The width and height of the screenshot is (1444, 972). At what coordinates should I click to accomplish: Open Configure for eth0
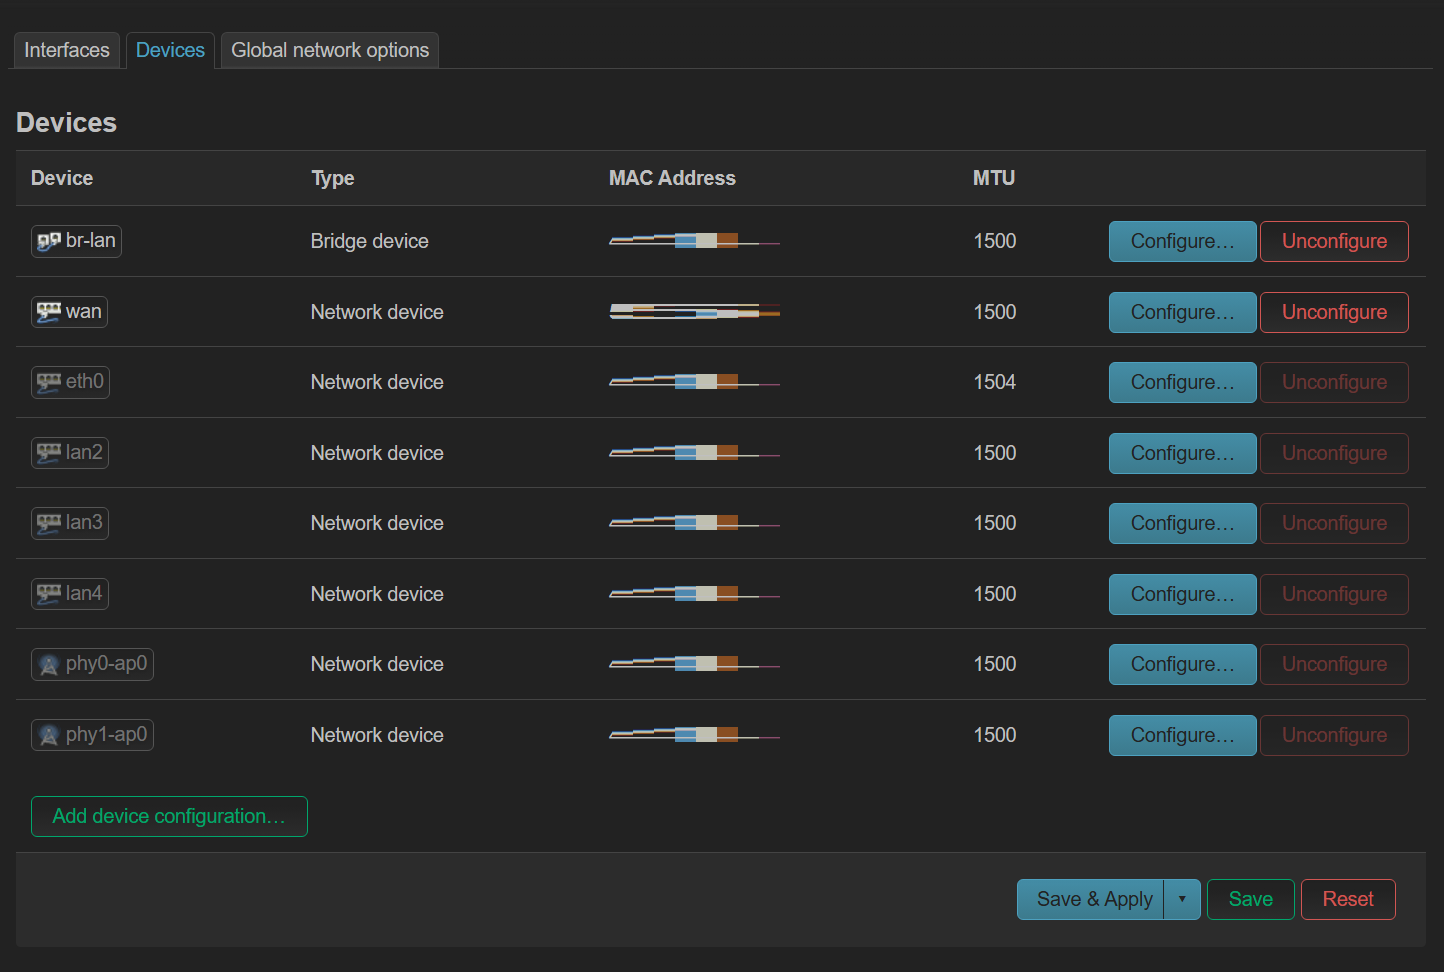(1182, 382)
